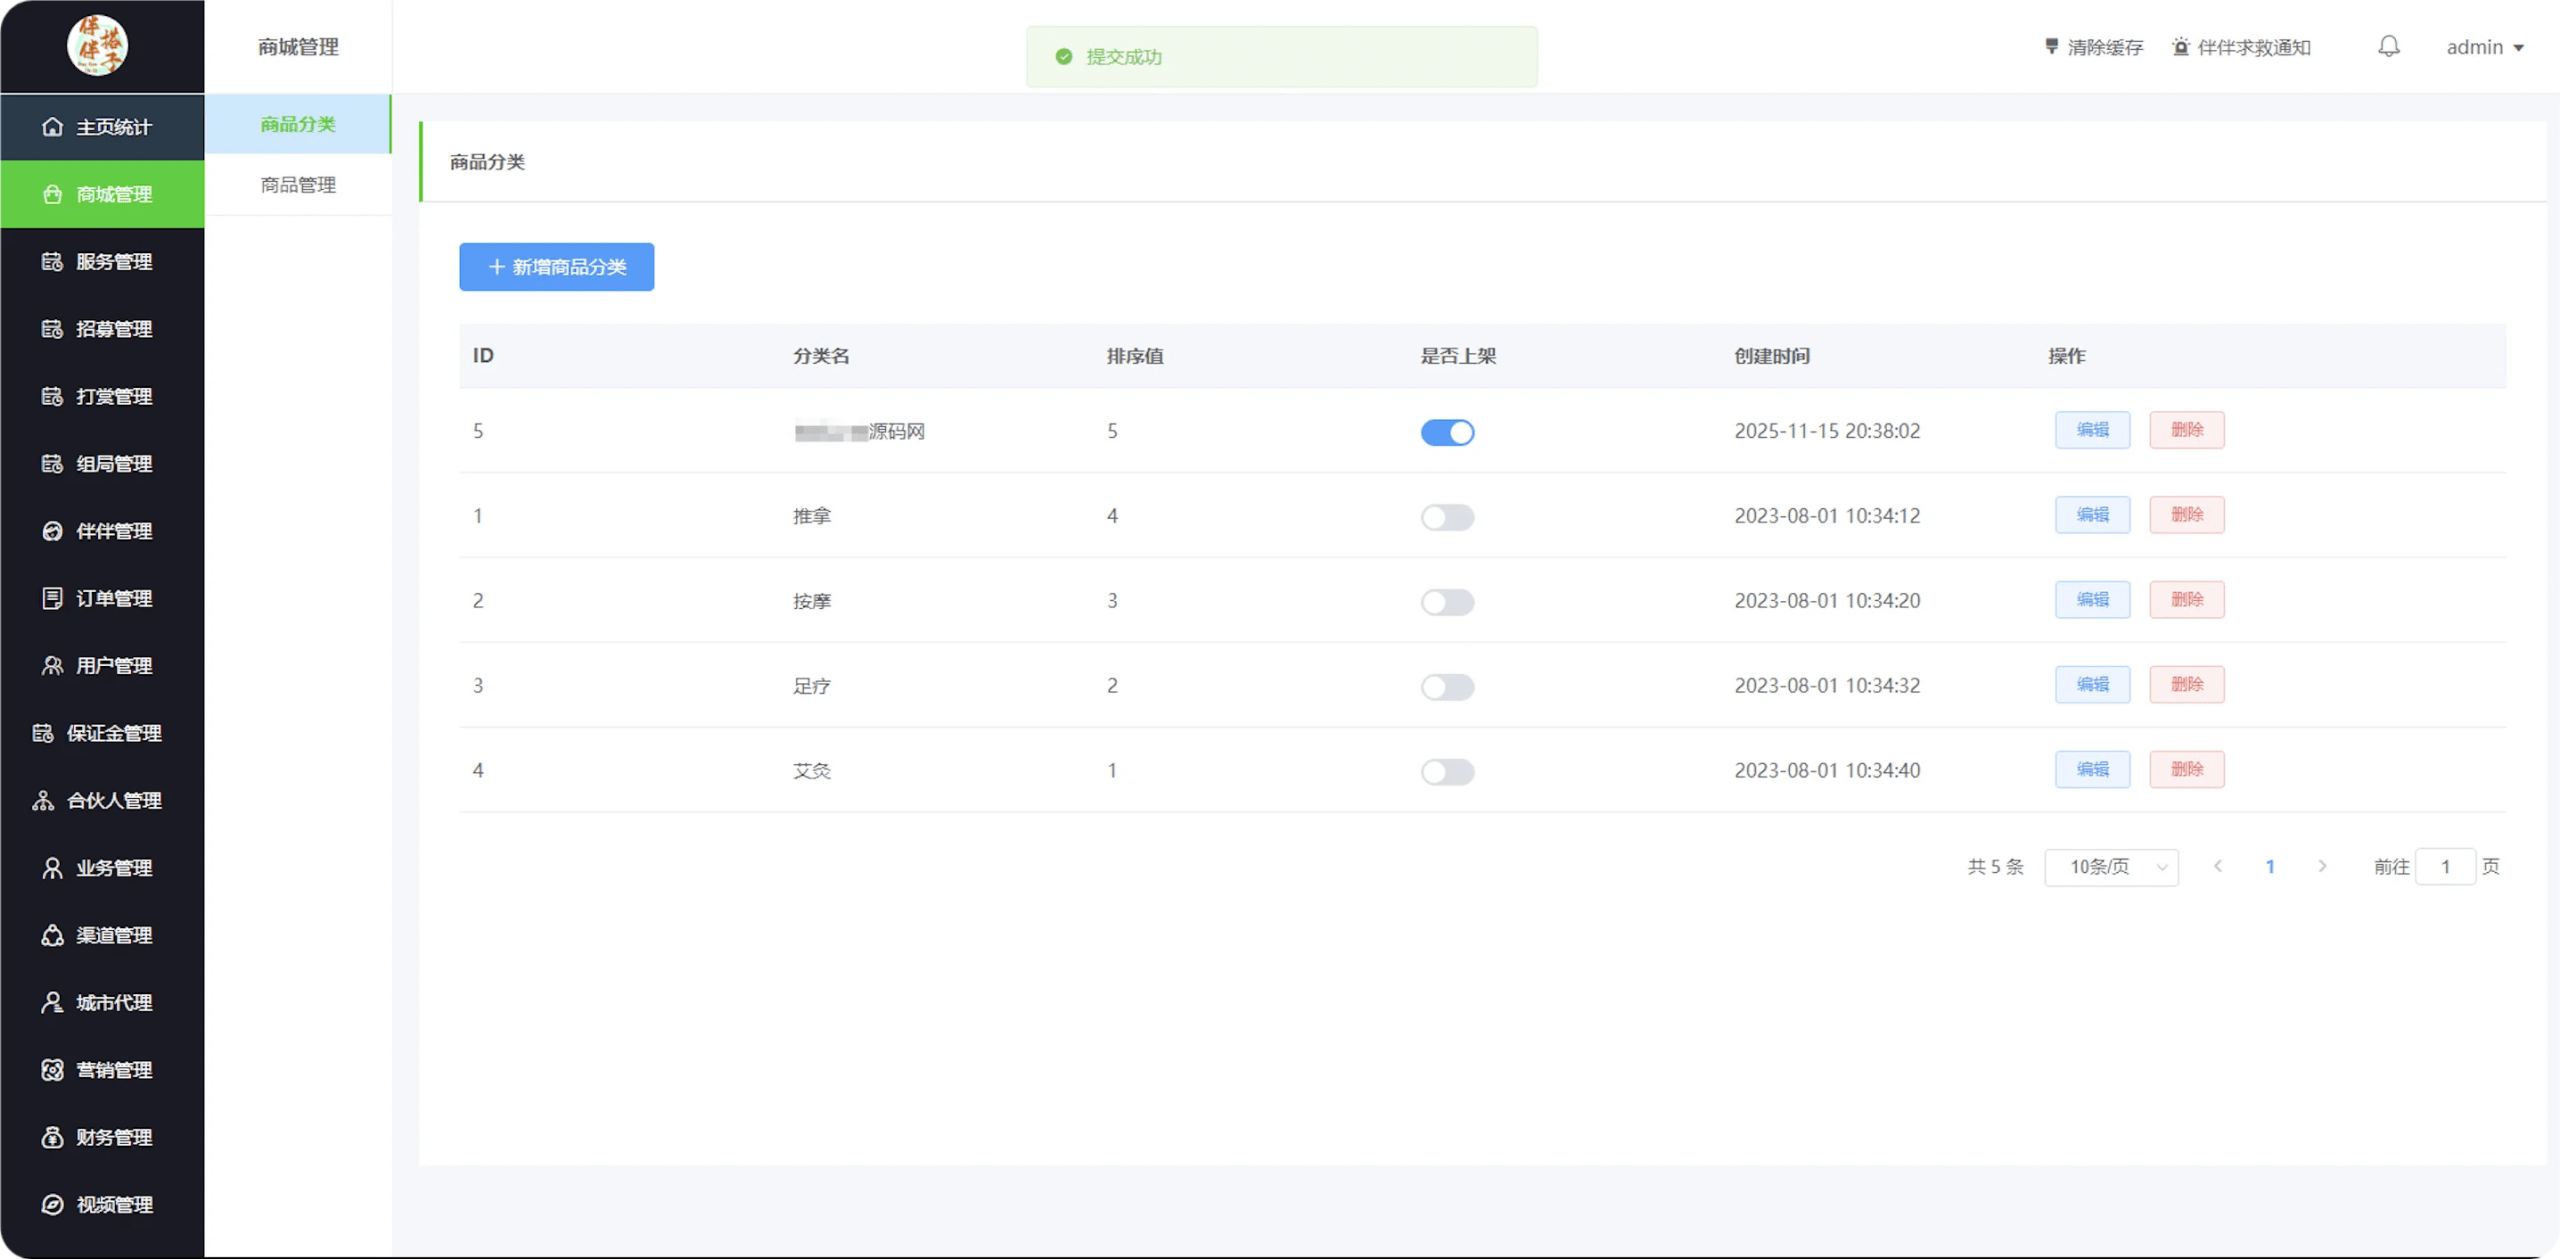This screenshot has width=2560, height=1259.
Task: Open the 10条/页 page size dropdown
Action: [2111, 867]
